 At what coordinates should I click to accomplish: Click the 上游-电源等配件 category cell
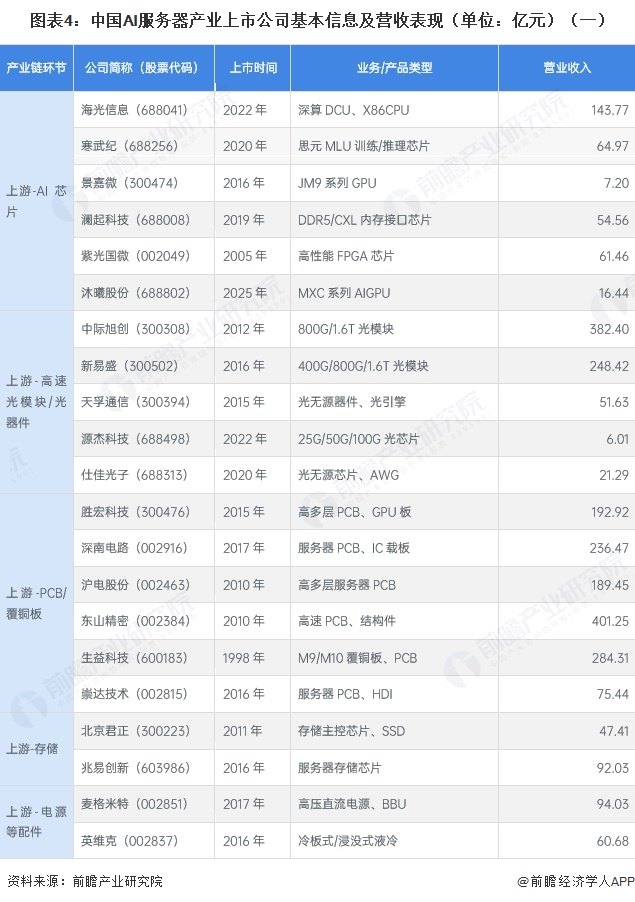36,822
